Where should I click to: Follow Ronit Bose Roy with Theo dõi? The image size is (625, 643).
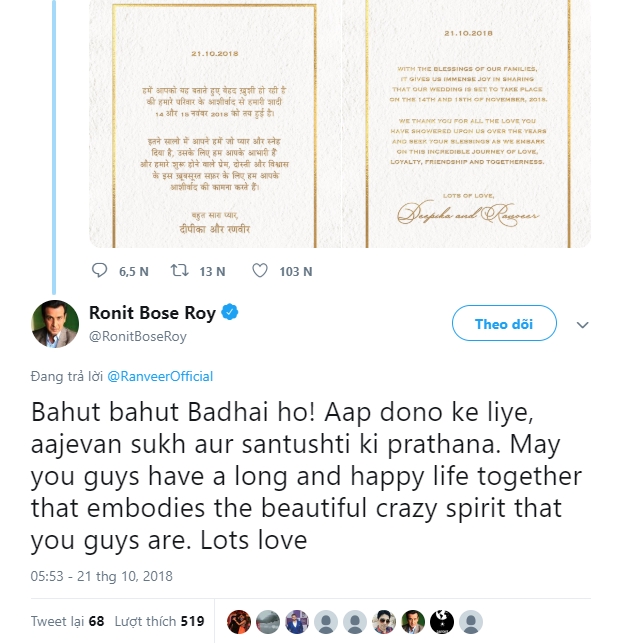tap(503, 324)
